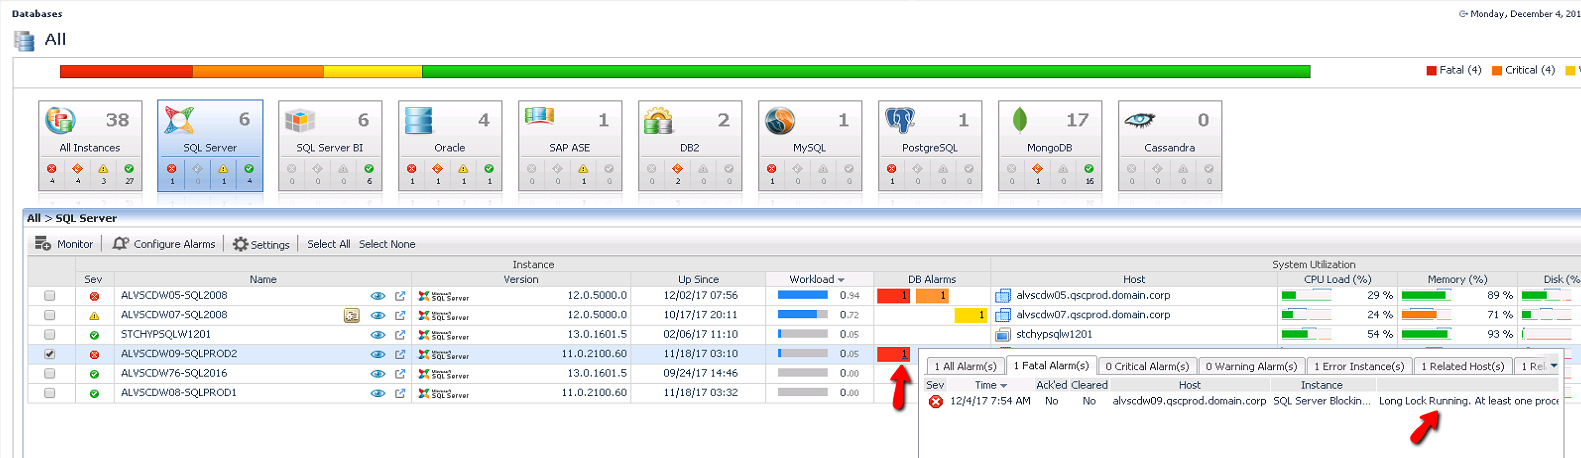Screen dimensions: 1581x458
Task: Open external link icon for STCHYPSQLW1201
Action: (x=400, y=335)
